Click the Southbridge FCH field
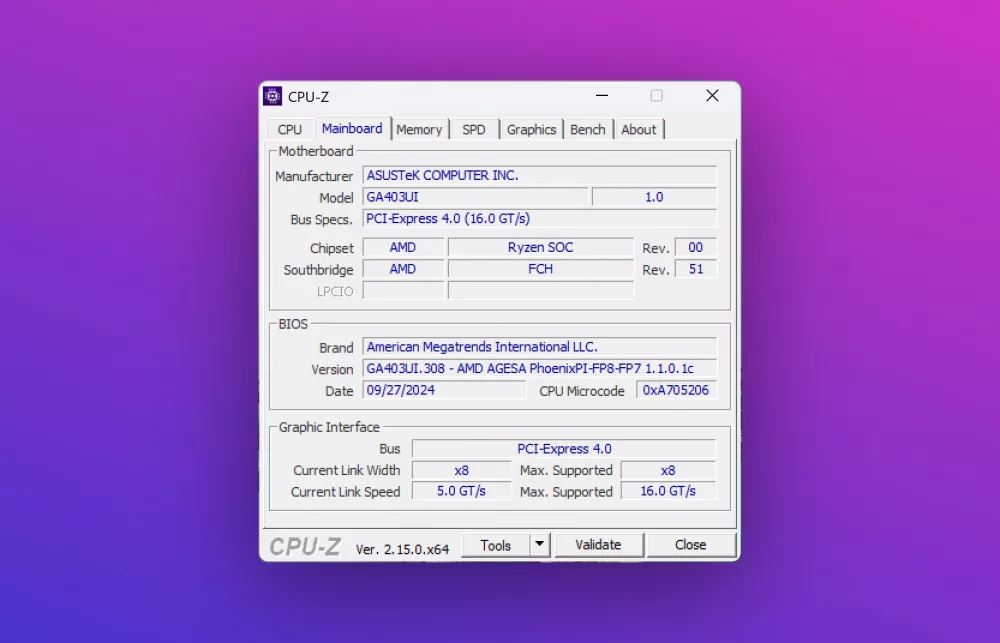 (x=541, y=269)
